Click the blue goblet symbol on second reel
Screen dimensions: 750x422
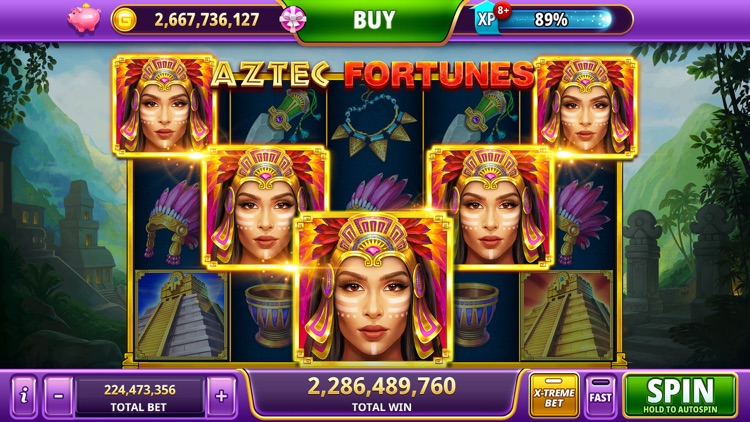point(268,314)
